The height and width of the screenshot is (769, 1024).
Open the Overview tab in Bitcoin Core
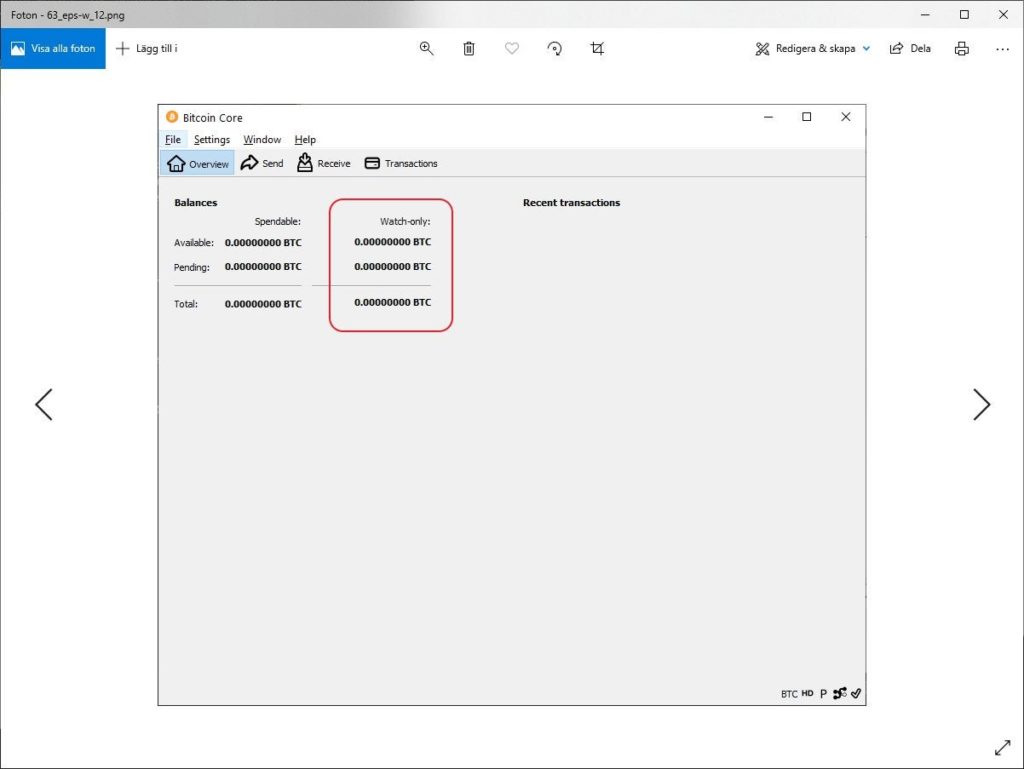197,163
